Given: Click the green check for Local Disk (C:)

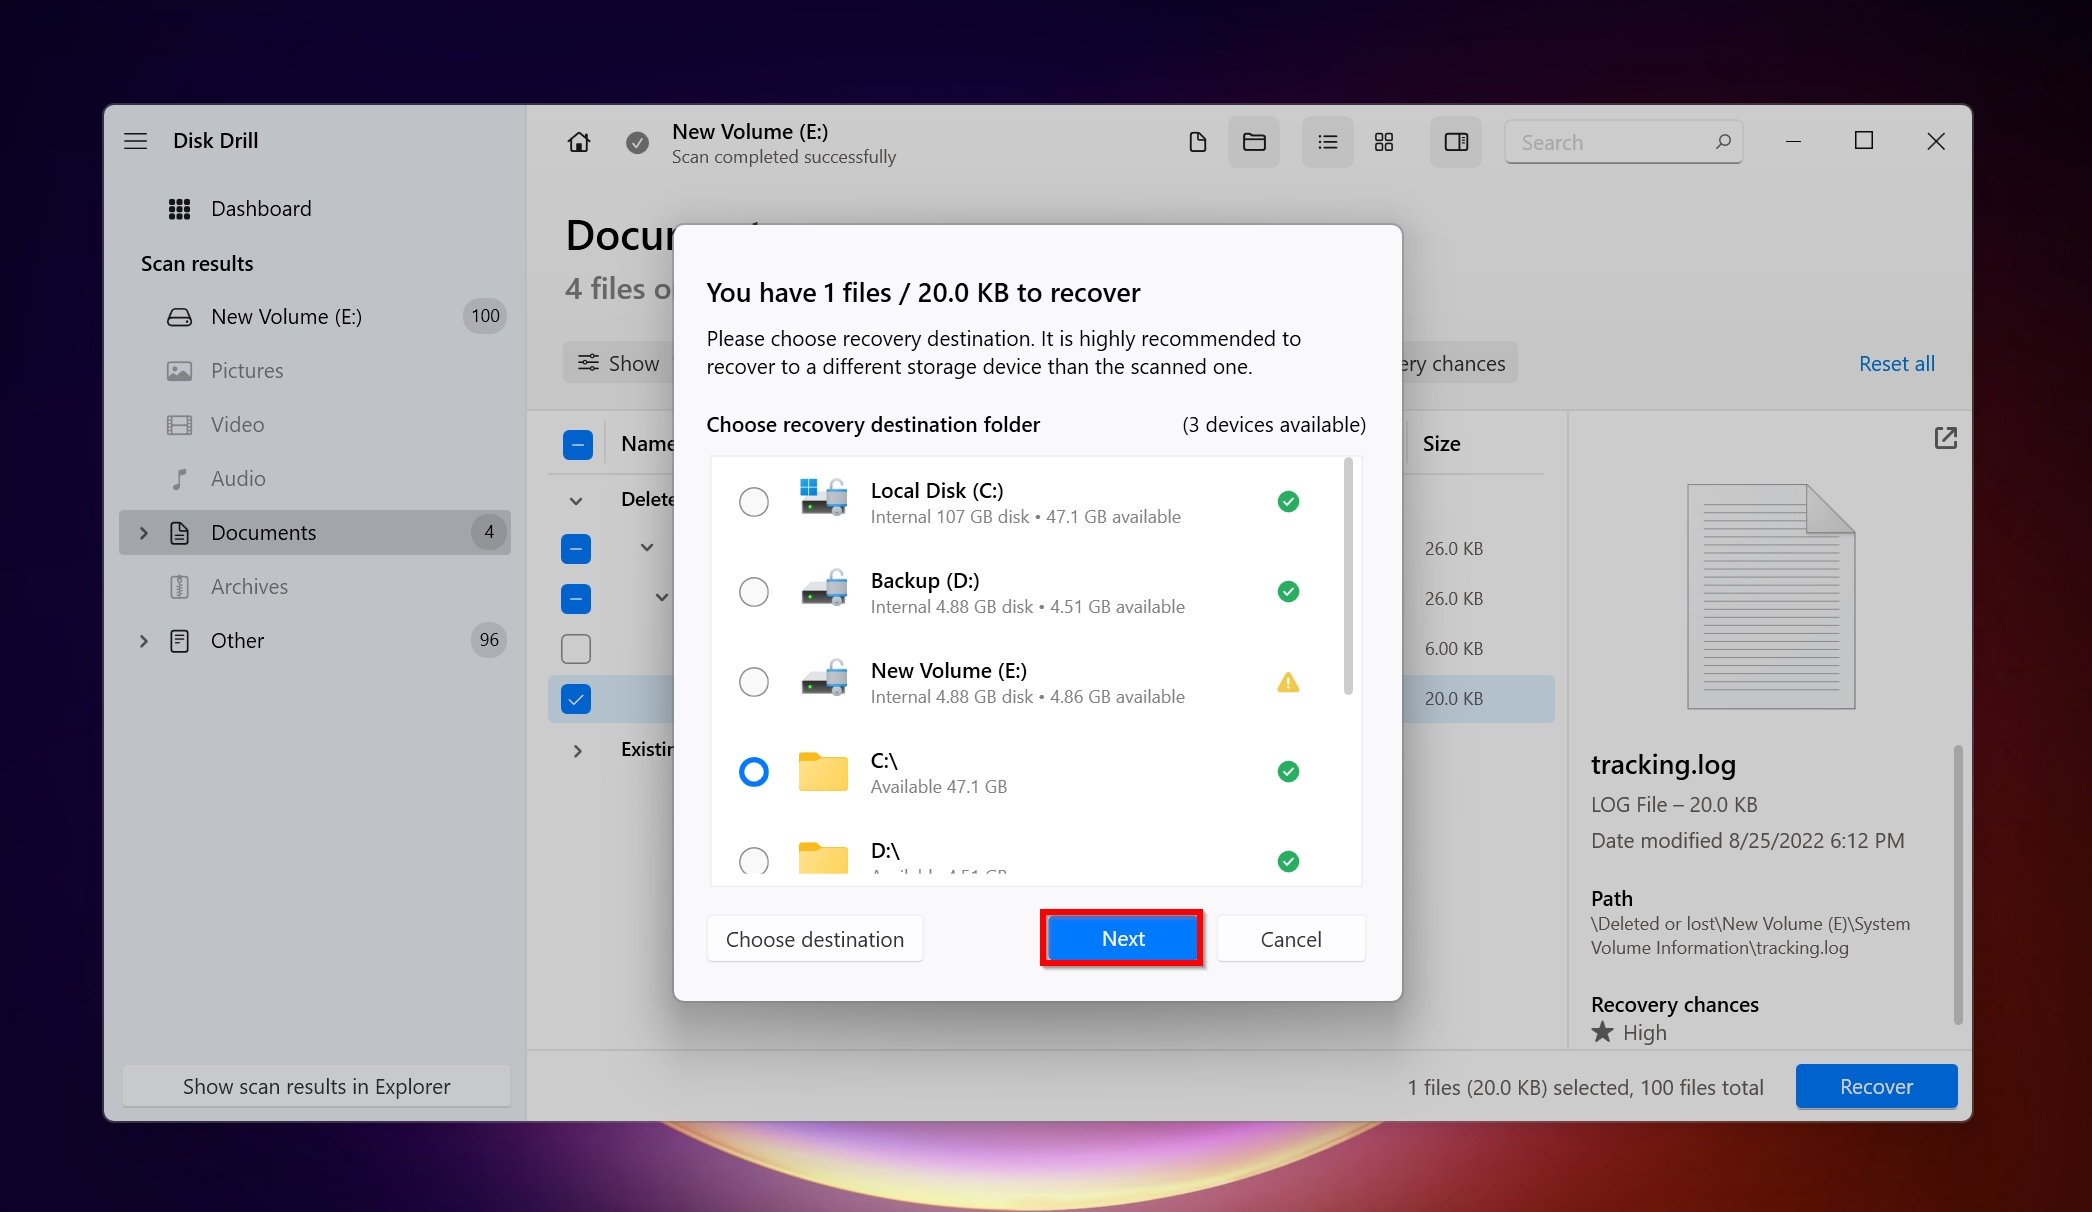Looking at the screenshot, I should [1288, 502].
